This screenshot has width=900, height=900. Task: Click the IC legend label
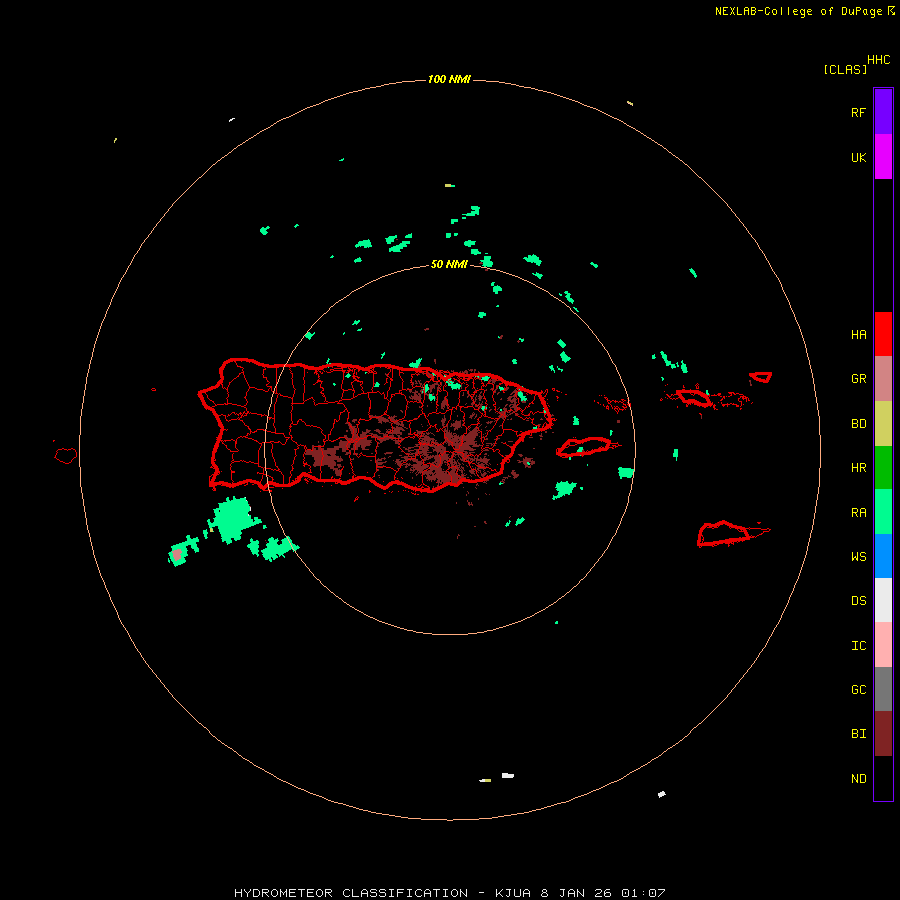tap(858, 646)
